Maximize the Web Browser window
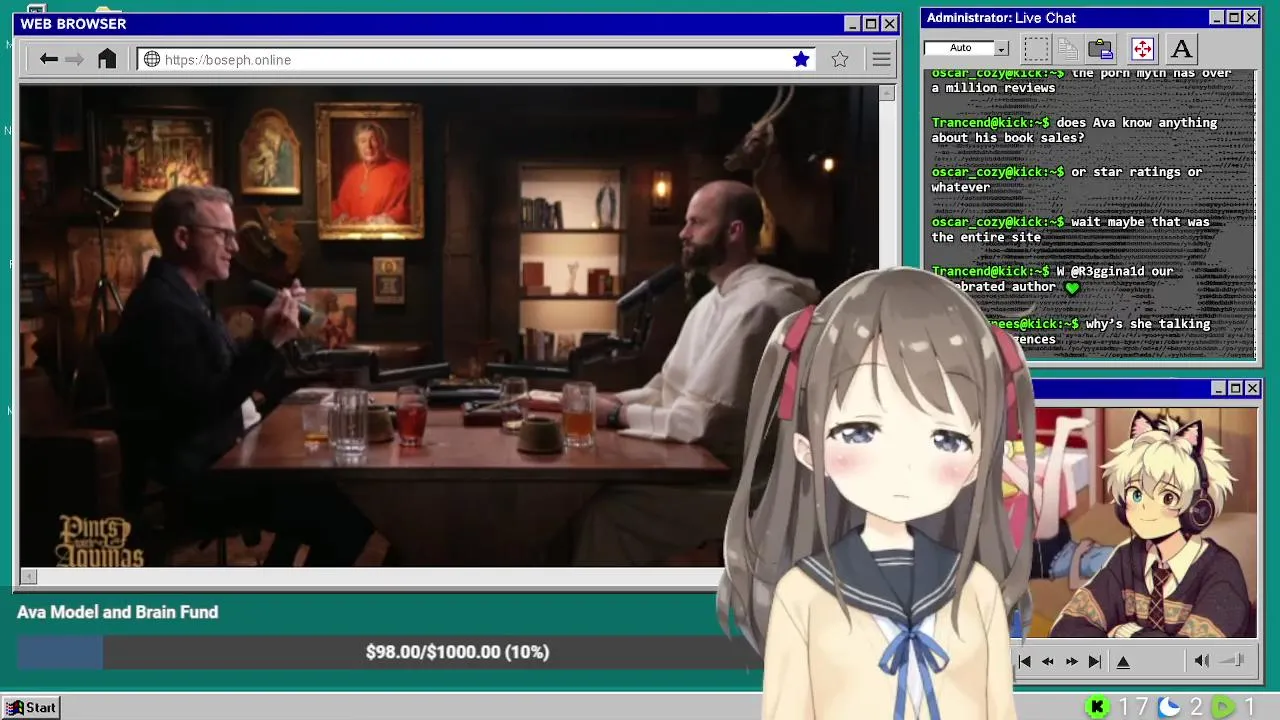The image size is (1280, 720). pyautogui.click(x=870, y=24)
